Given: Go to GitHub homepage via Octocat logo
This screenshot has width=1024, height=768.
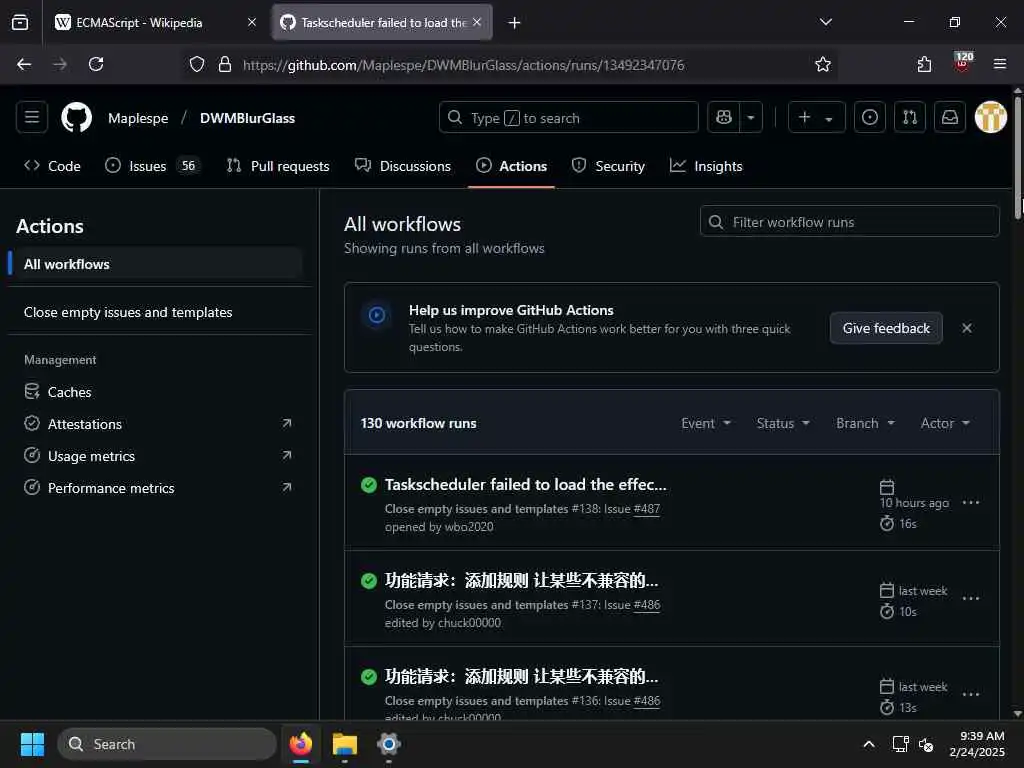Looking at the screenshot, I should [76, 118].
